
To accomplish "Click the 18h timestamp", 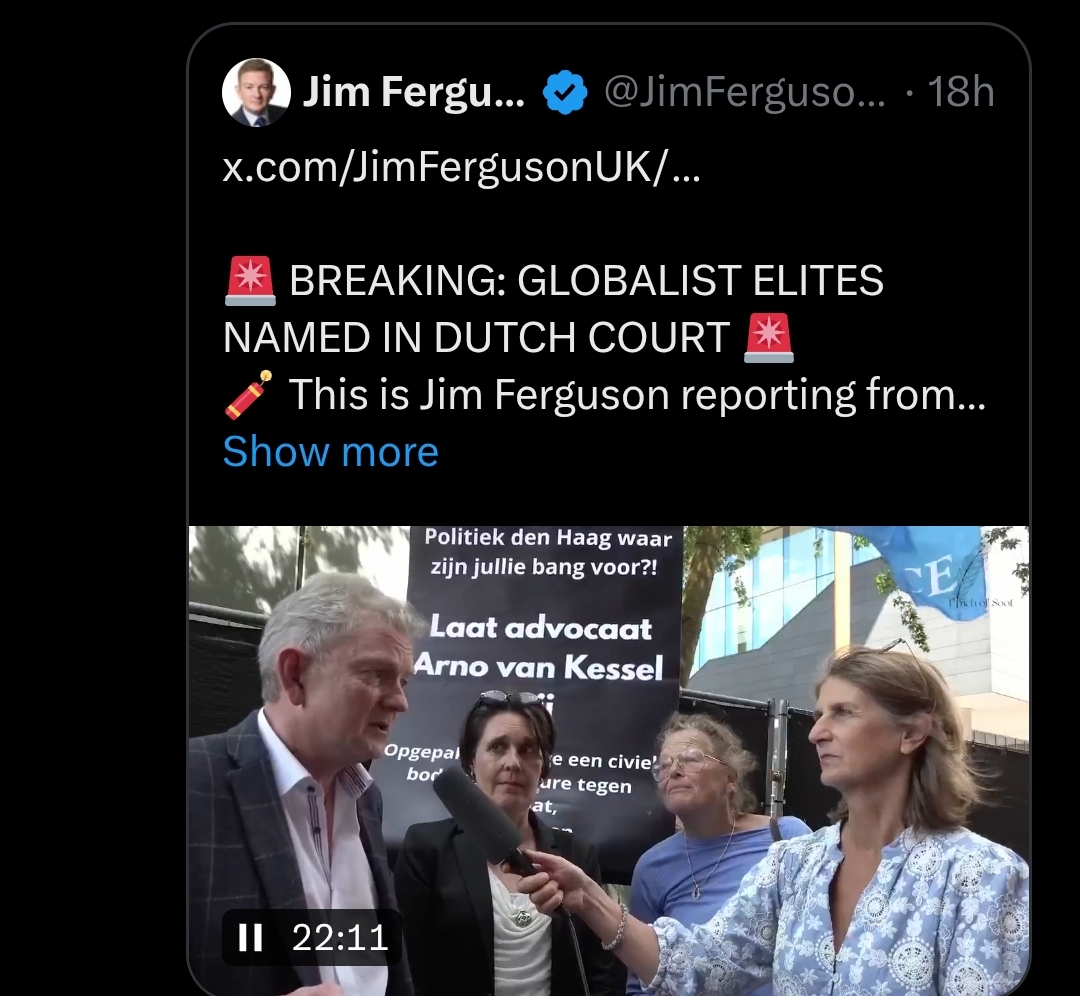I will 961,92.
